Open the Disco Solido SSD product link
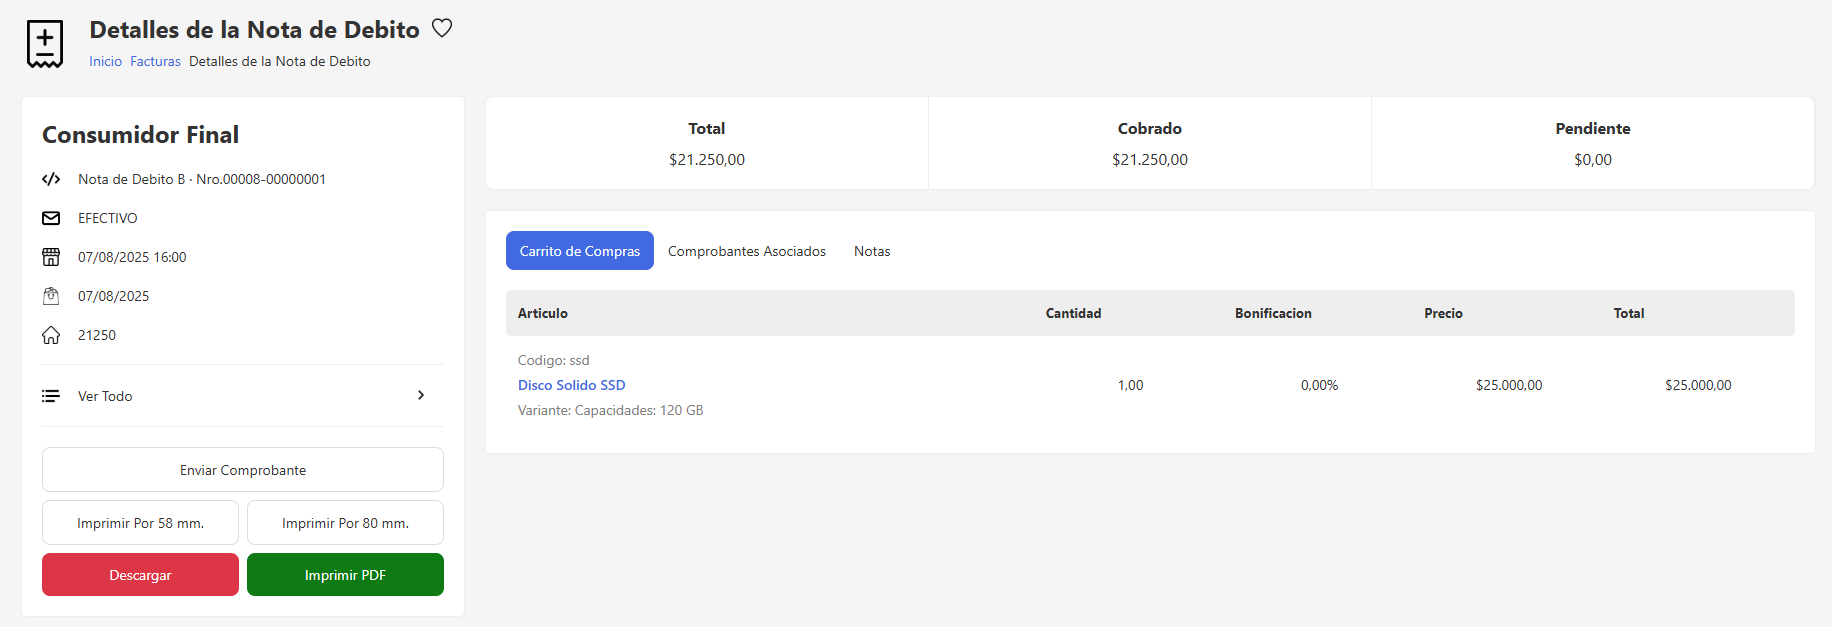This screenshot has width=1832, height=627. pyautogui.click(x=571, y=385)
